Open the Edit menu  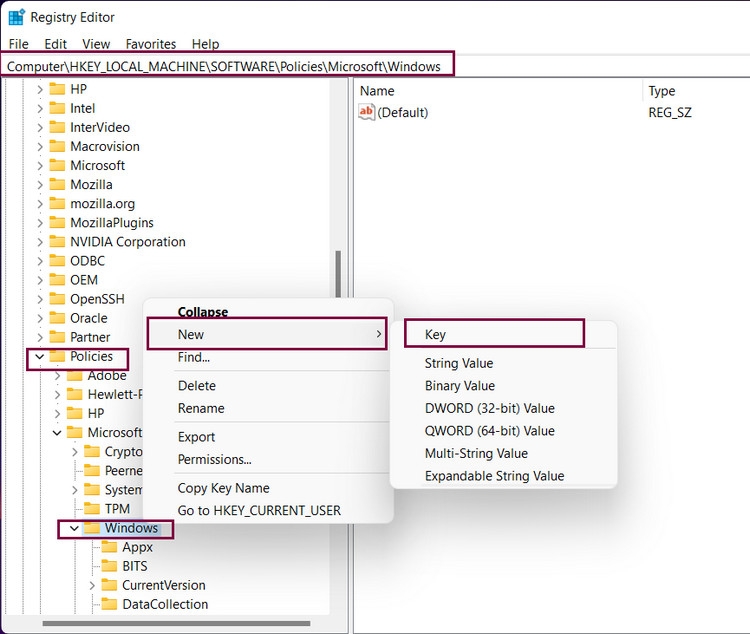55,44
